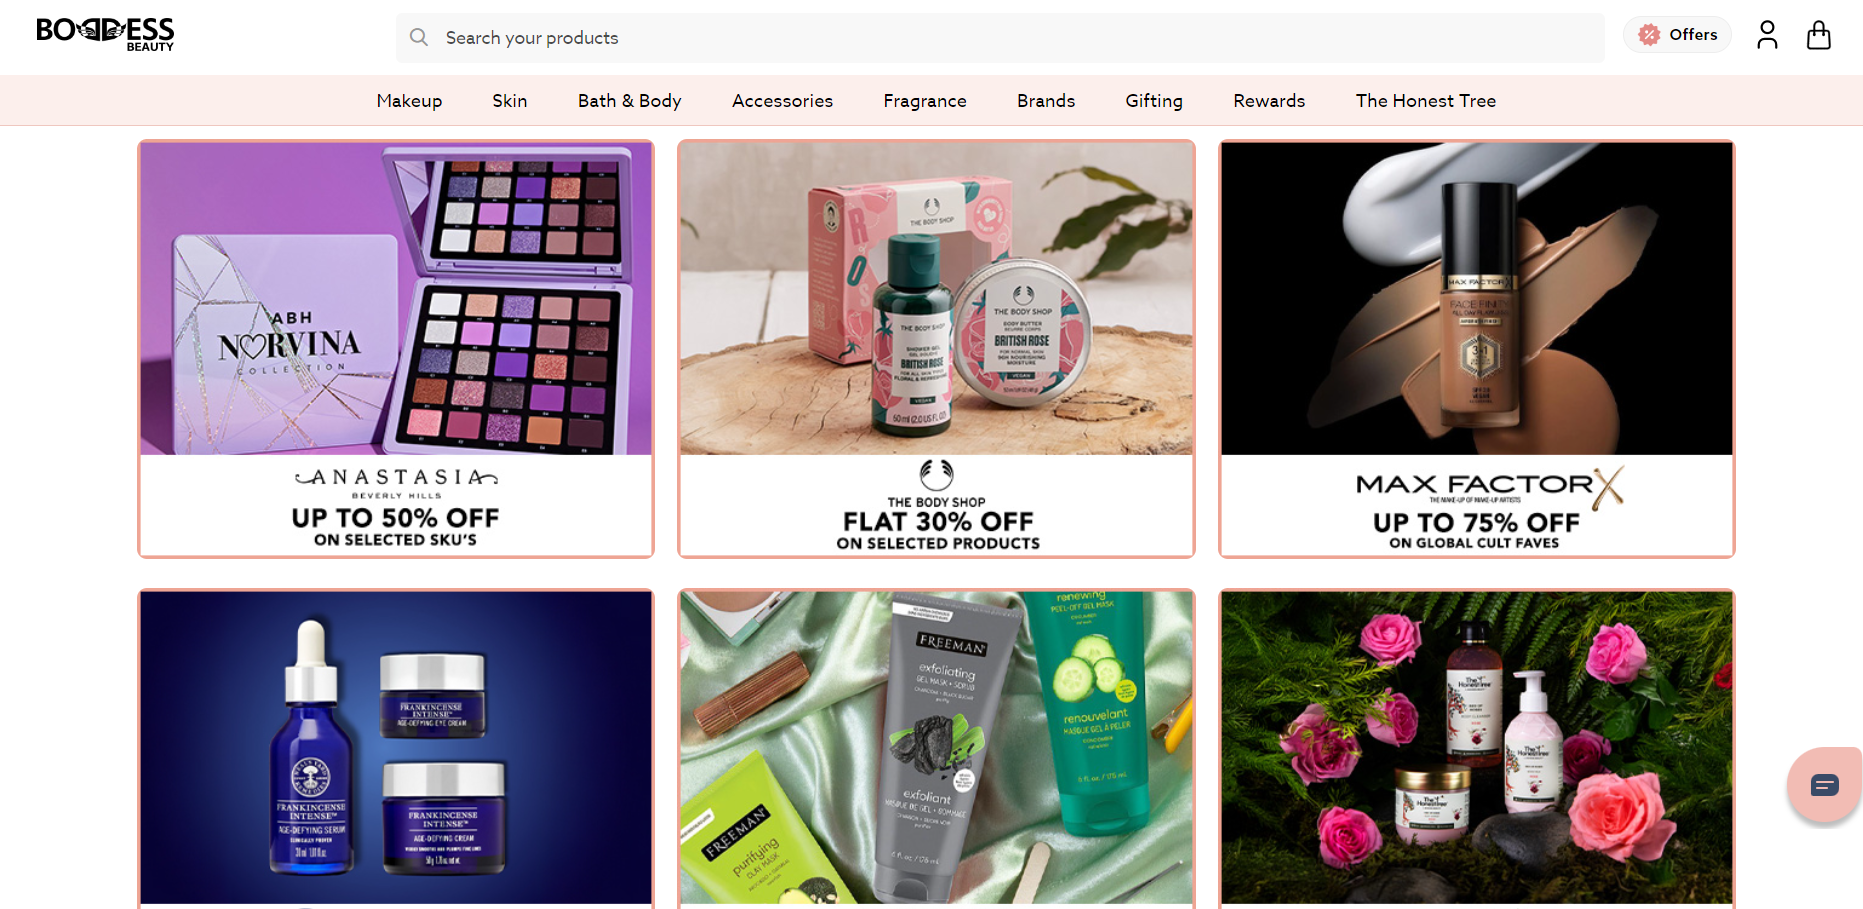Open Anastasia Norvina up to 50% off banner
The width and height of the screenshot is (1863, 909).
396,349
